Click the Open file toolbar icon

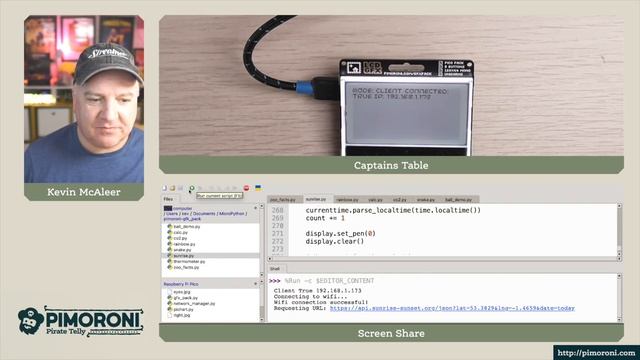(172, 188)
